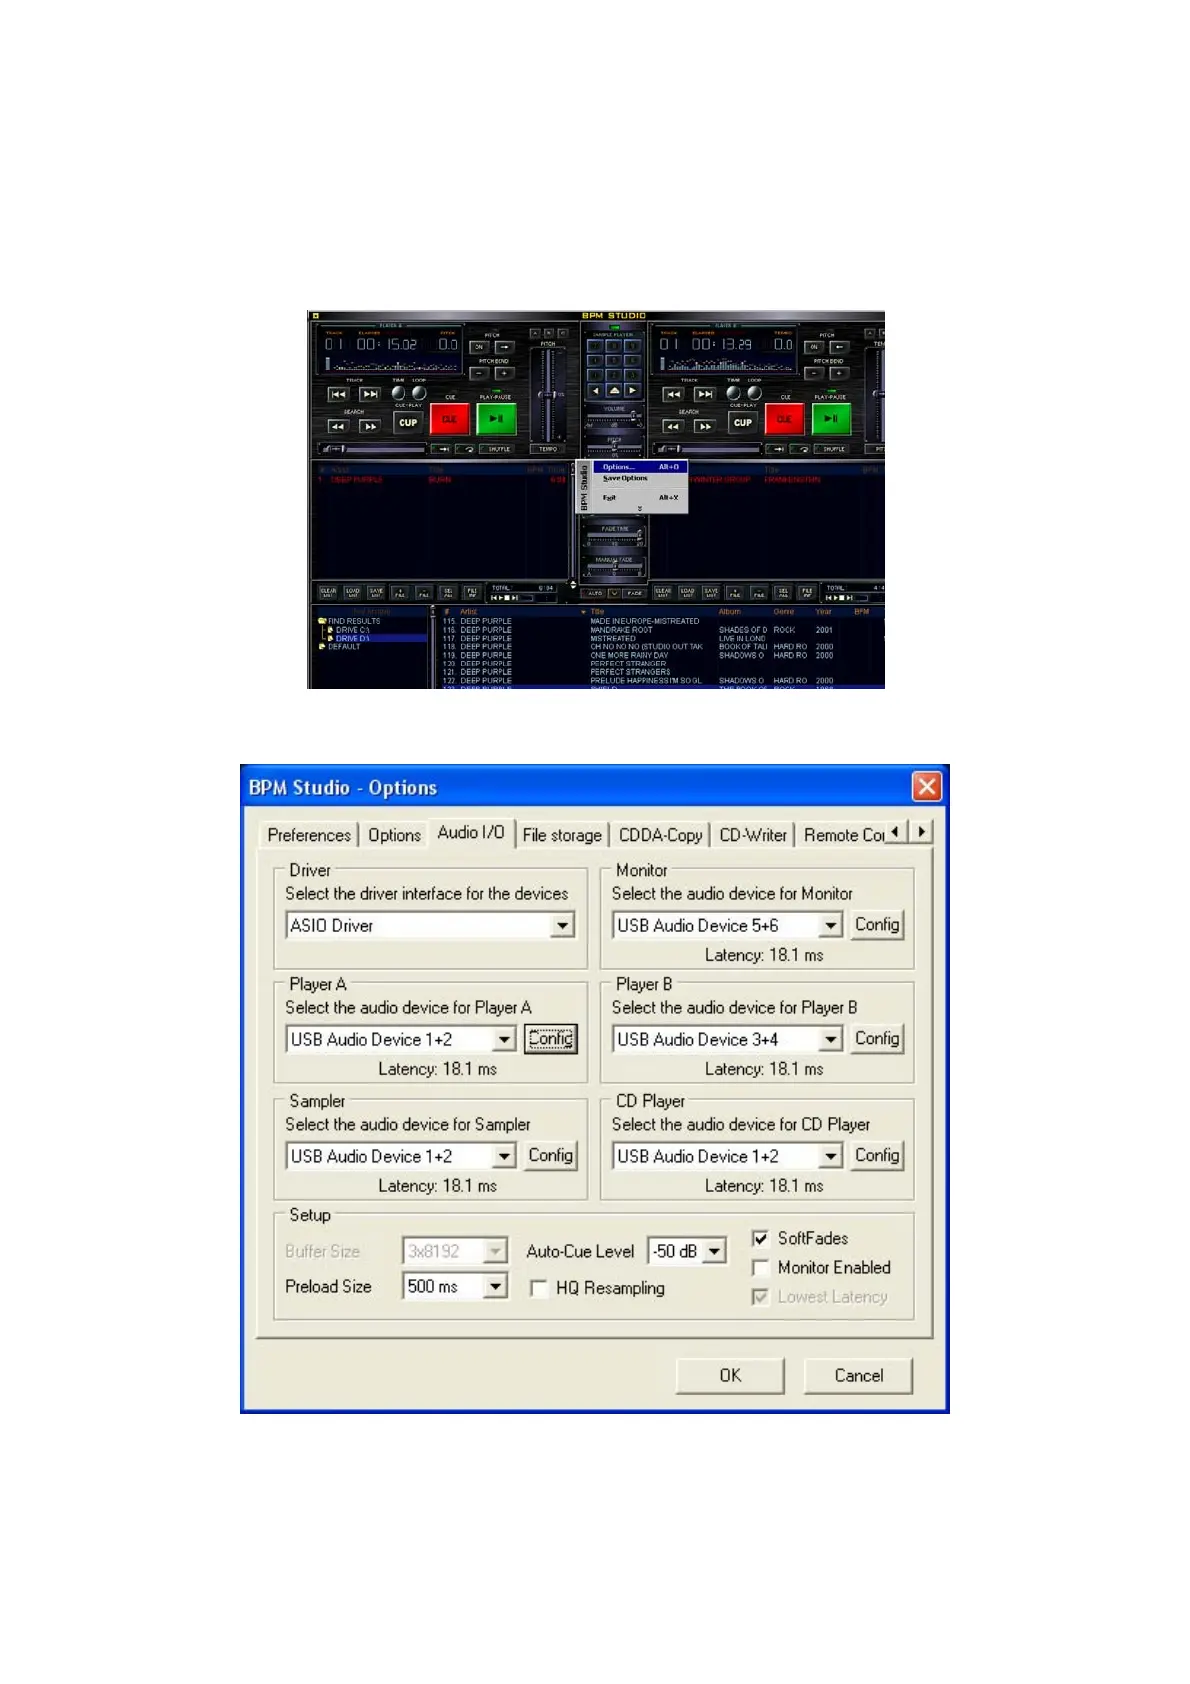This screenshot has height=1684, width=1190.
Task: Click Config button for Player B device
Action: pyautogui.click(x=876, y=1039)
